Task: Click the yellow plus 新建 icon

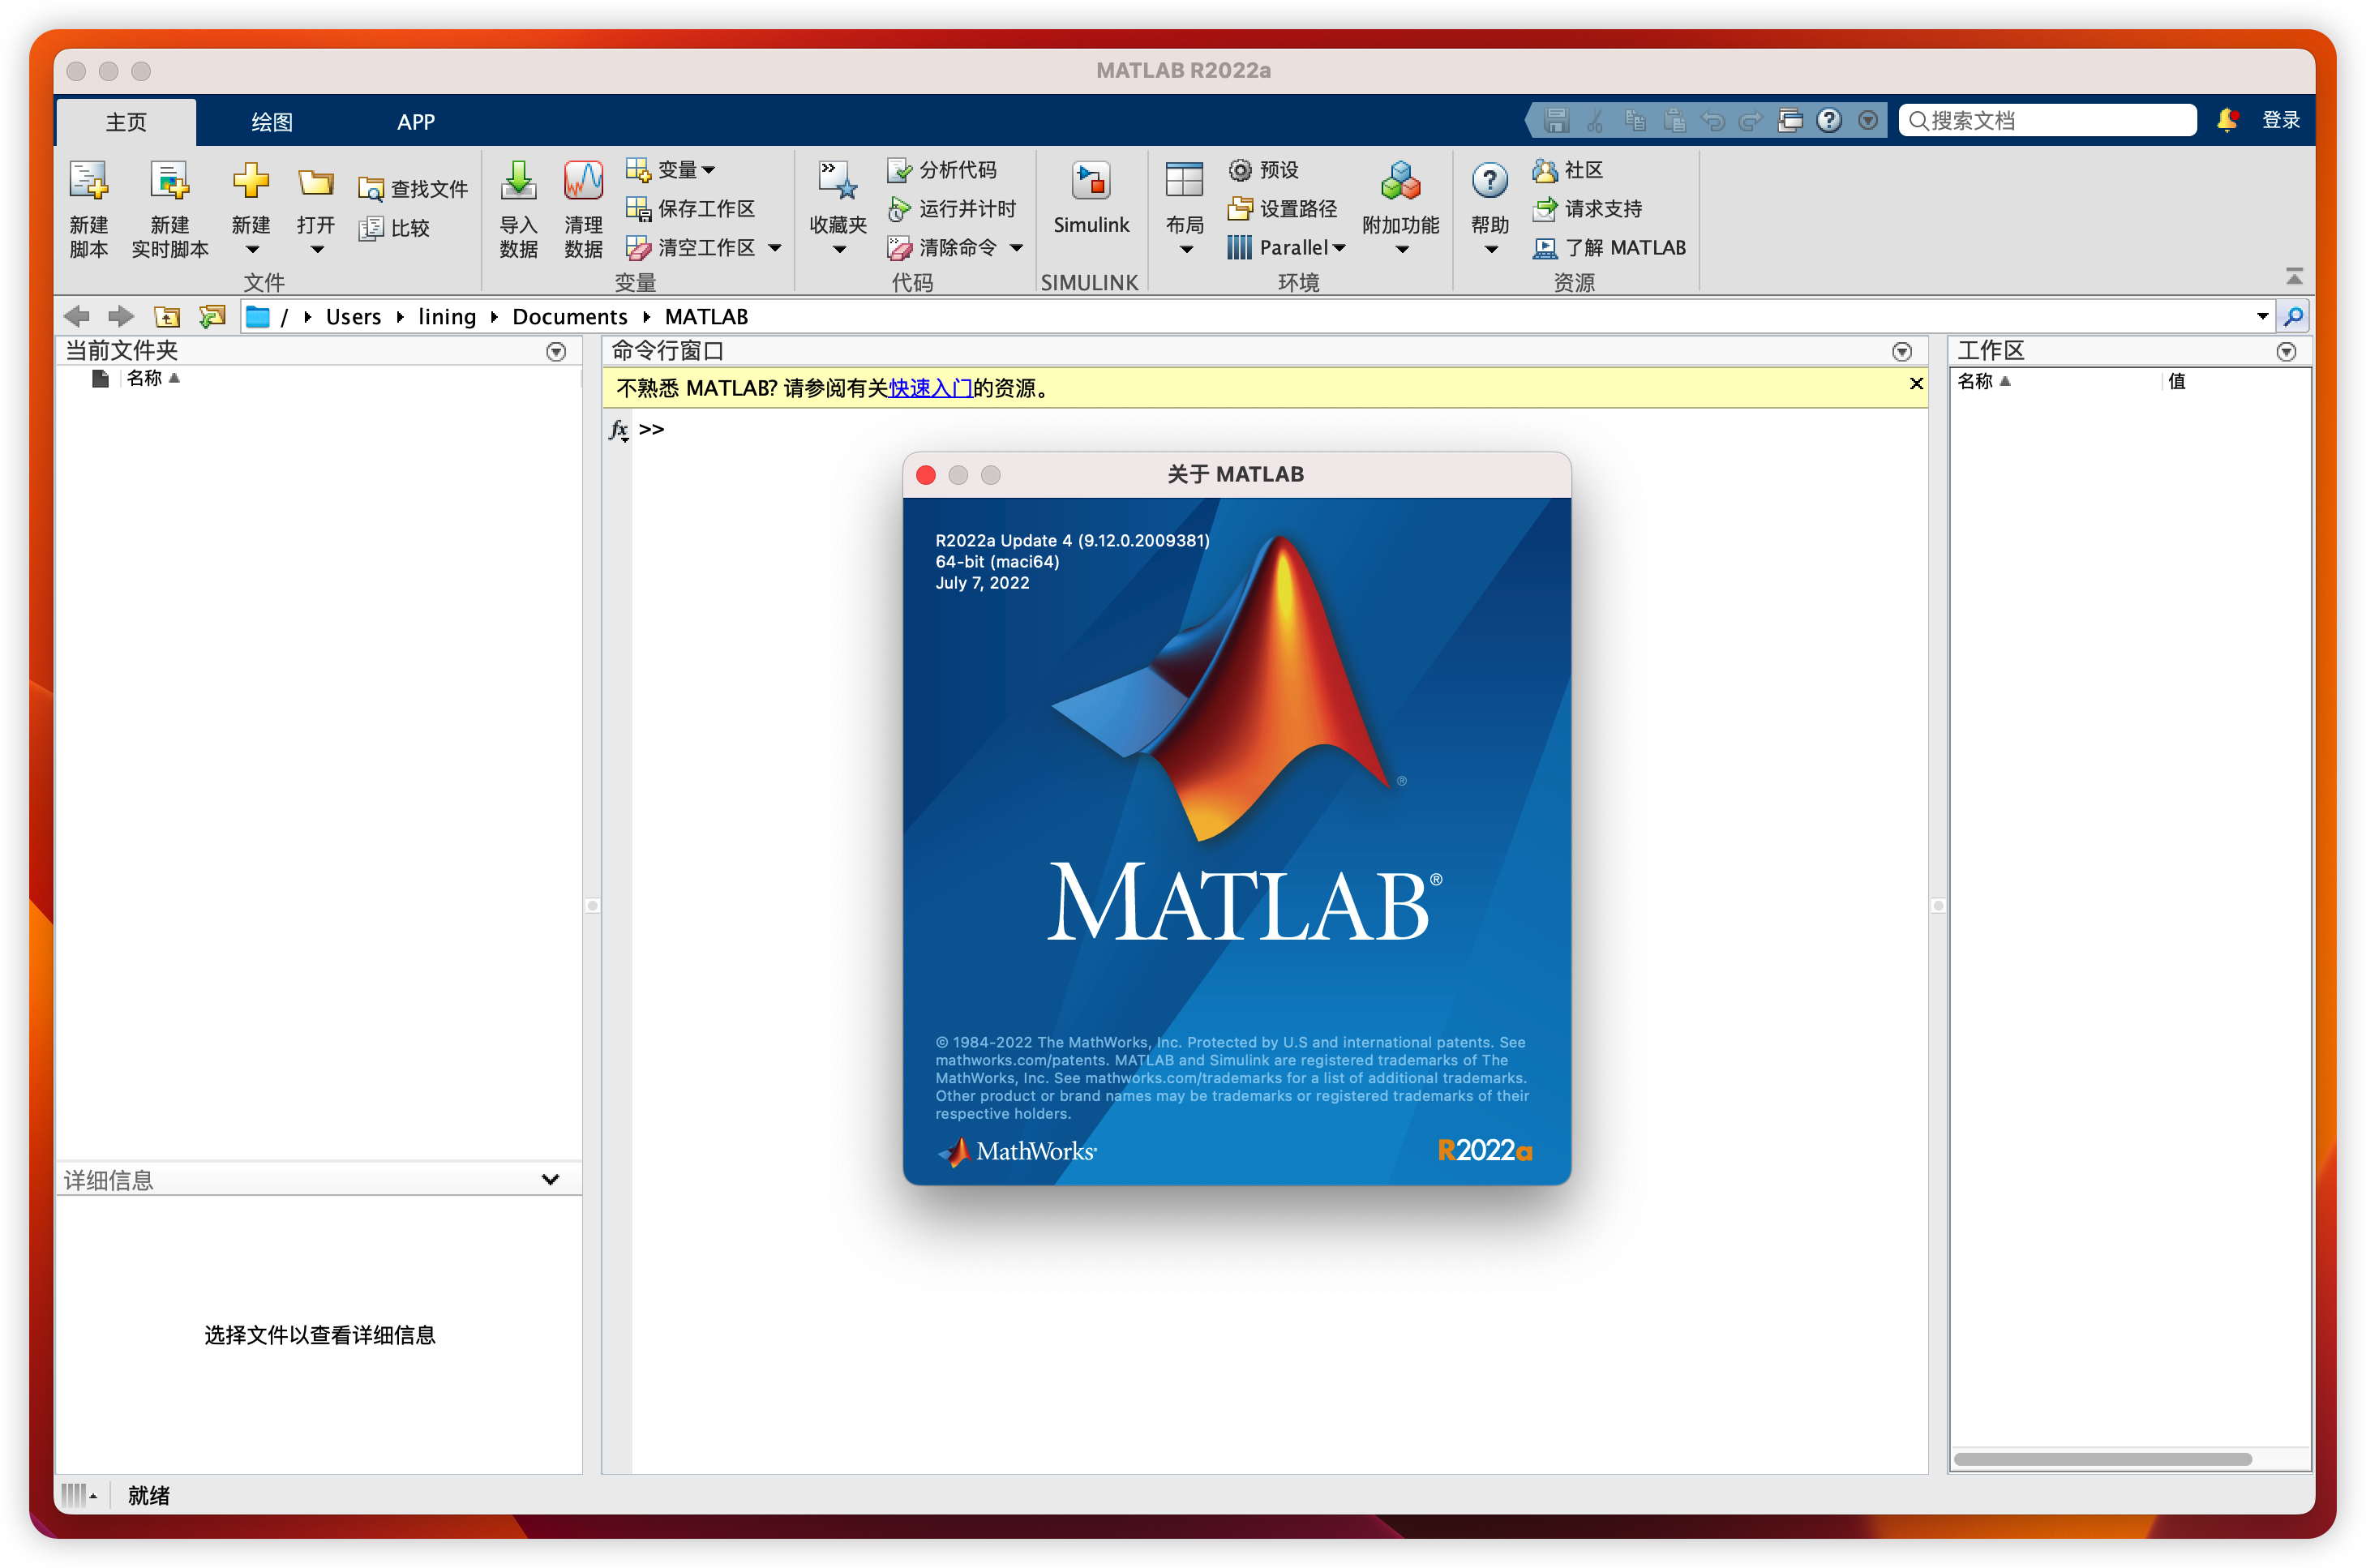Action: click(251, 181)
